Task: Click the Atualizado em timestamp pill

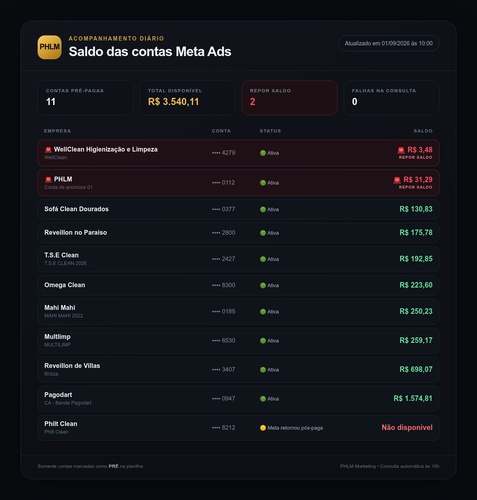Action: 389,43
